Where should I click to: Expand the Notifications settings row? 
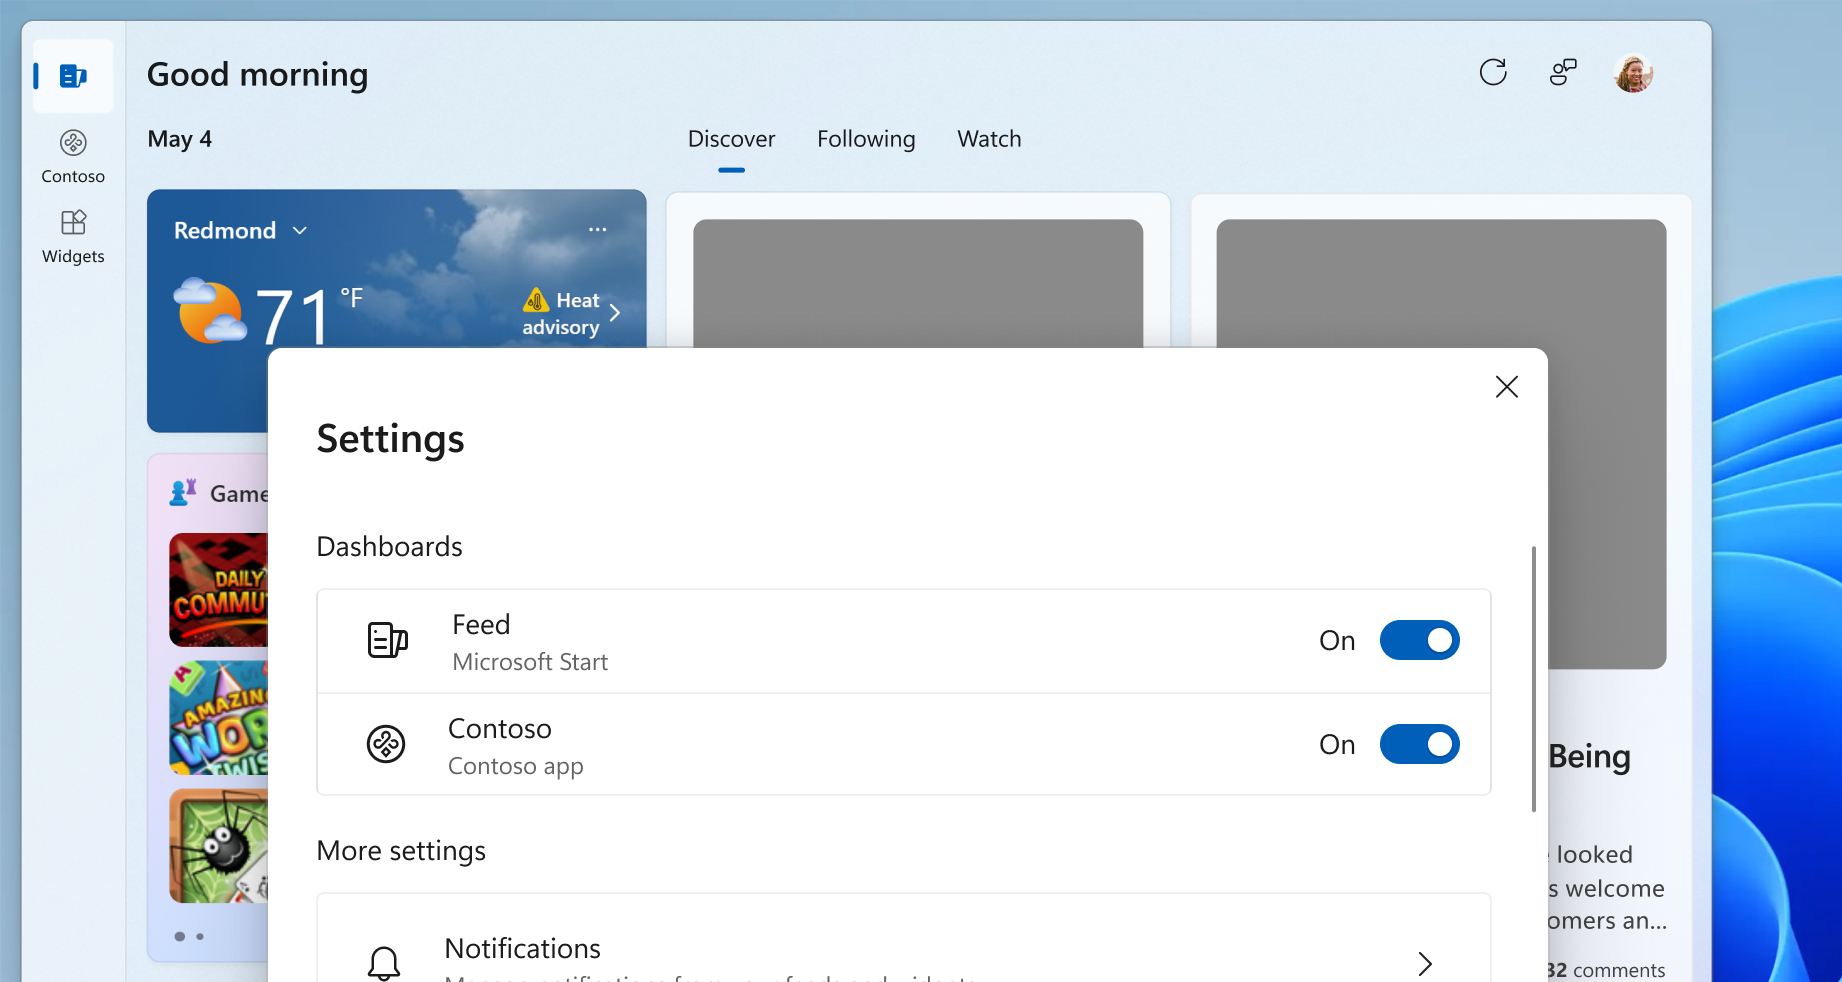[1424, 963]
